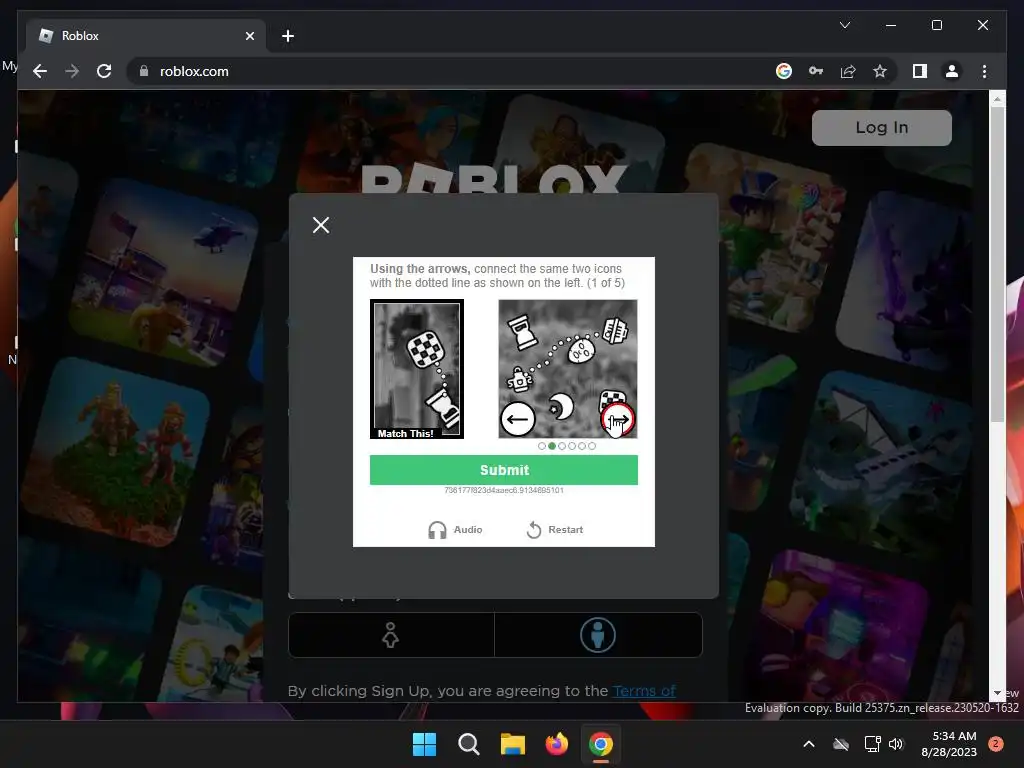Image resolution: width=1024 pixels, height=768 pixels.
Task: Open the Chrome profile menu
Action: [952, 71]
